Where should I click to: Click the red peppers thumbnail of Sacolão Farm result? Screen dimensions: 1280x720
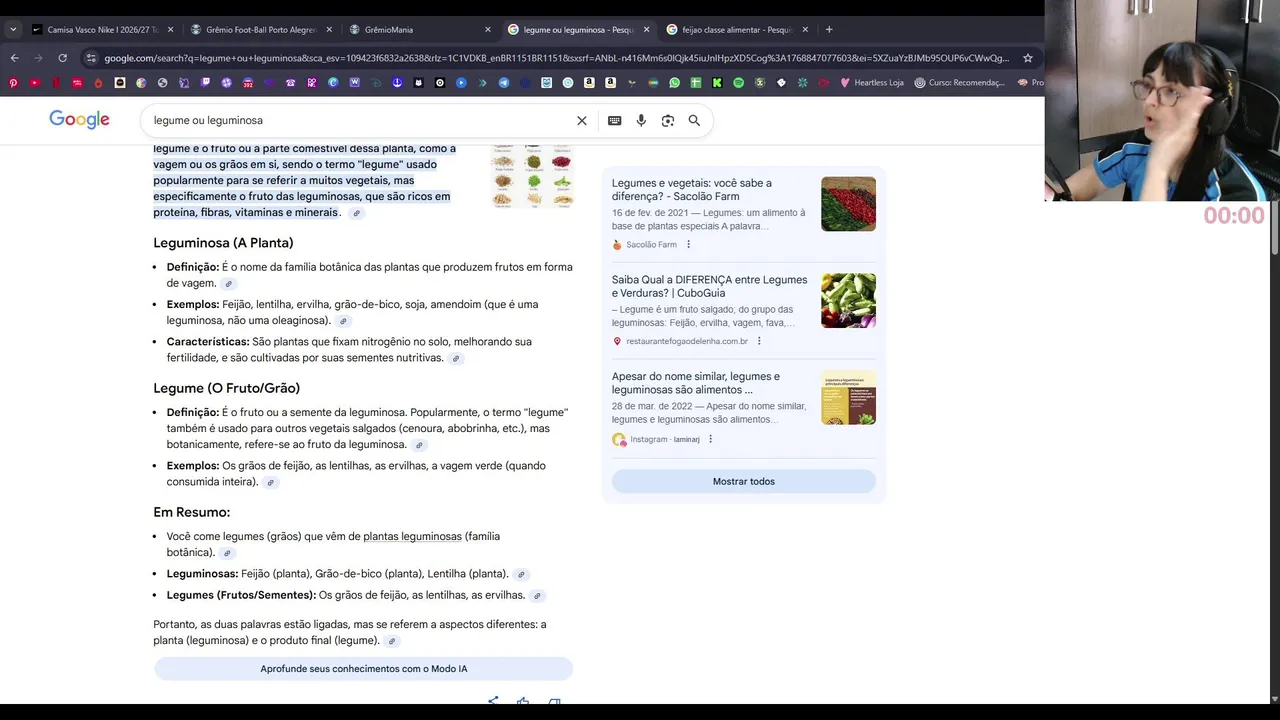click(x=848, y=204)
